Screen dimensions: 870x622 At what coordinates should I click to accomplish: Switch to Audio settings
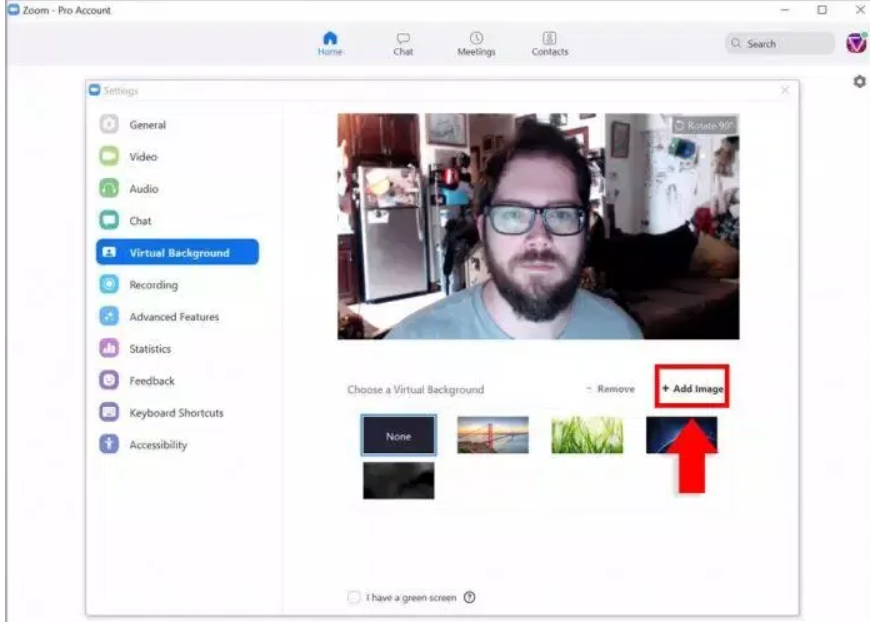click(143, 189)
